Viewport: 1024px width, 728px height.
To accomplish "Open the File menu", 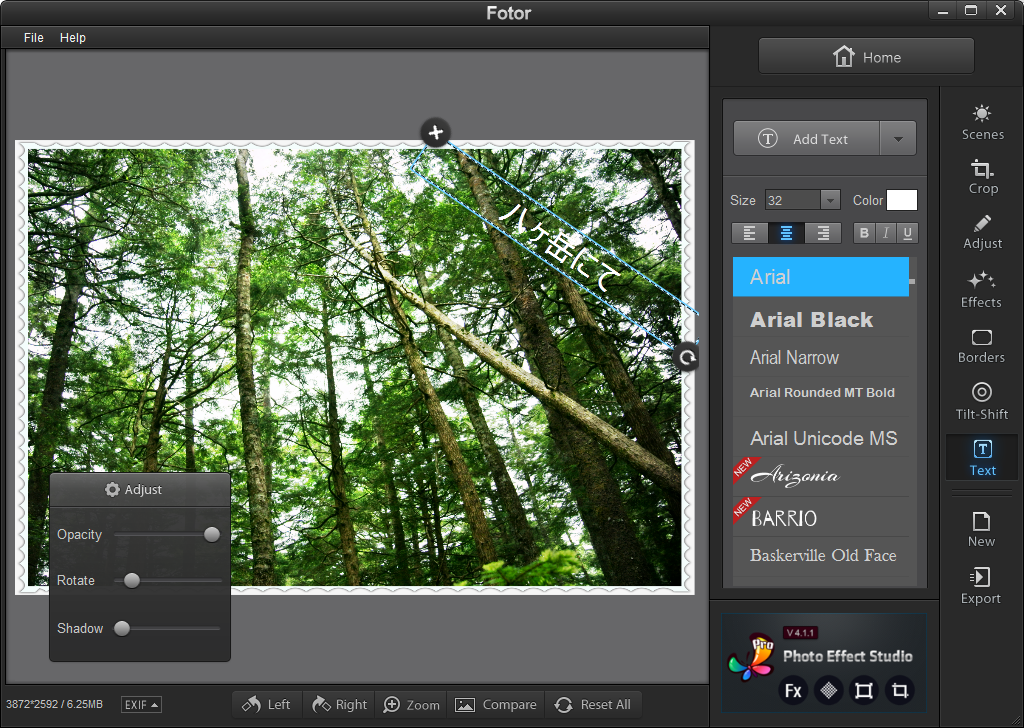I will 33,38.
